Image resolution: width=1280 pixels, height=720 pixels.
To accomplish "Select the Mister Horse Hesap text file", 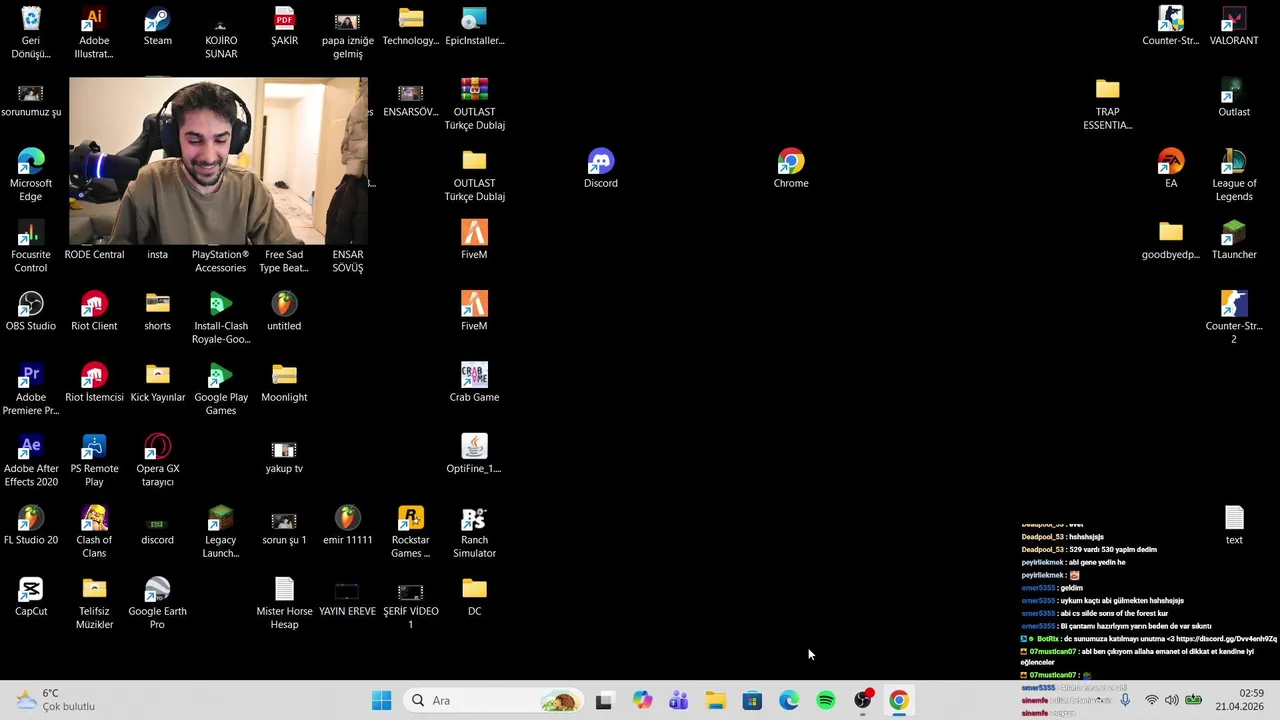I will point(284,603).
